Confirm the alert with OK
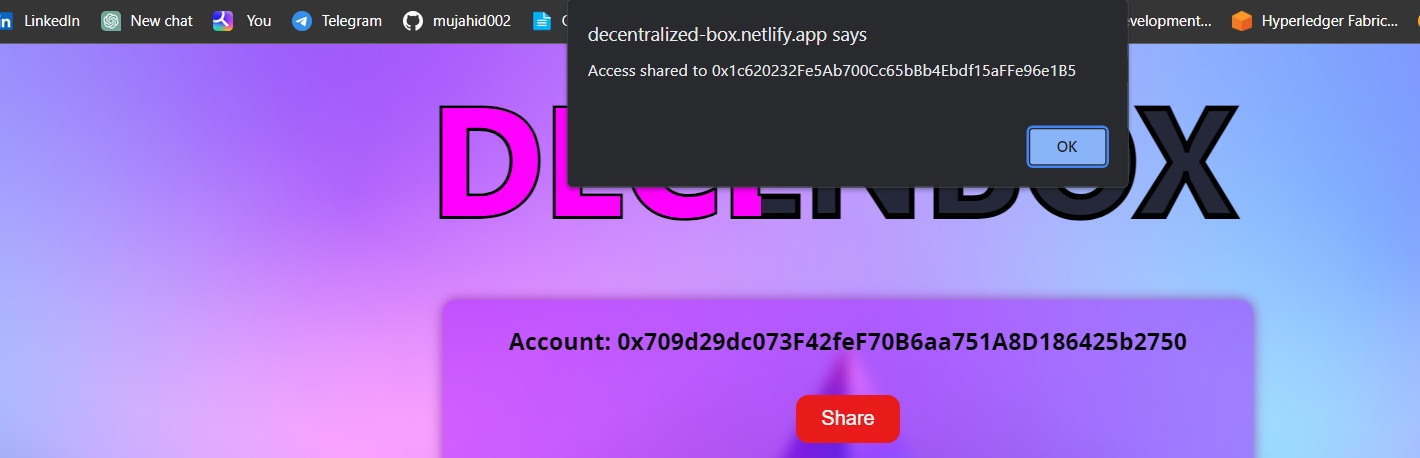 [x=1067, y=146]
